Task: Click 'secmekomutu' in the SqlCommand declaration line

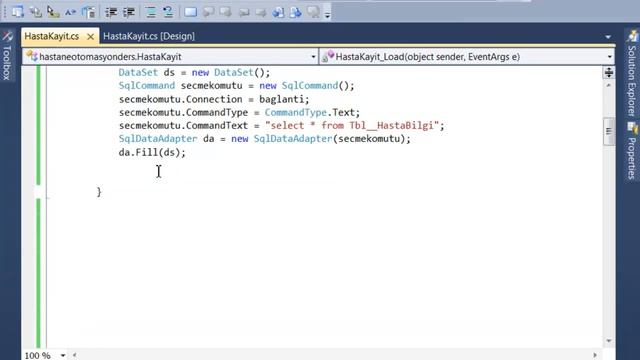Action: pyautogui.click(x=211, y=86)
